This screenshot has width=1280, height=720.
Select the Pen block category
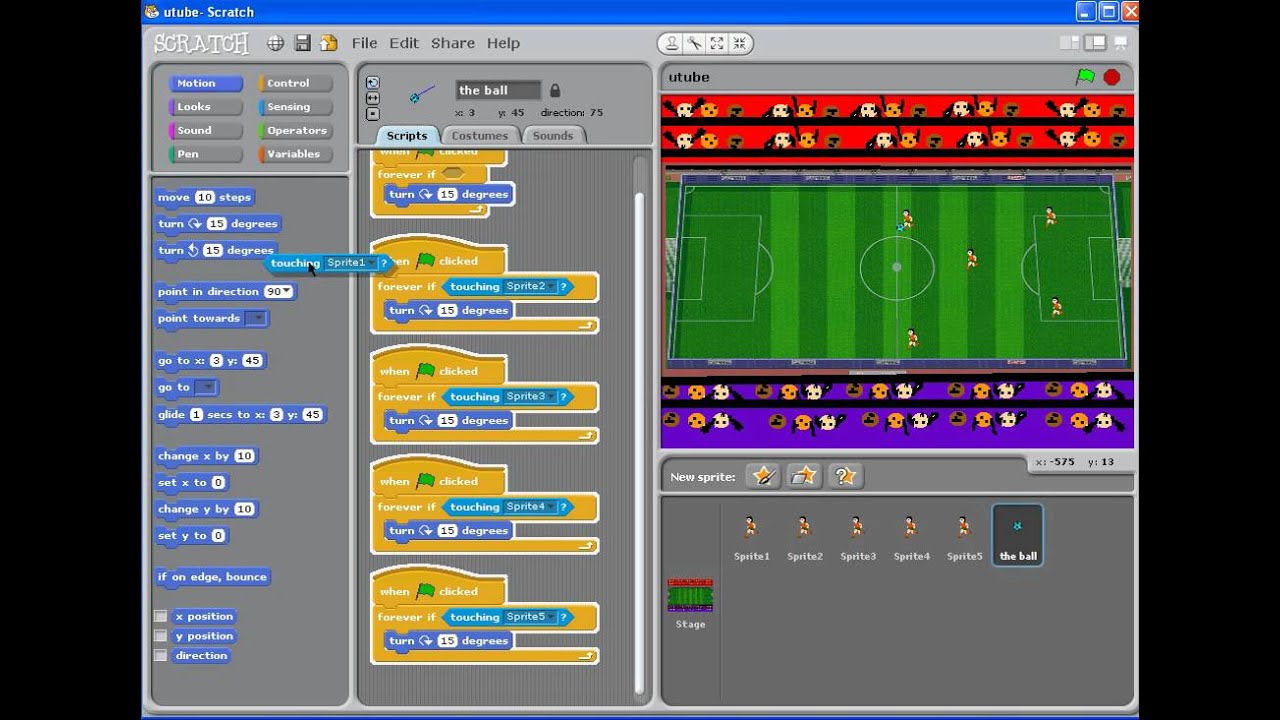[x=206, y=155]
